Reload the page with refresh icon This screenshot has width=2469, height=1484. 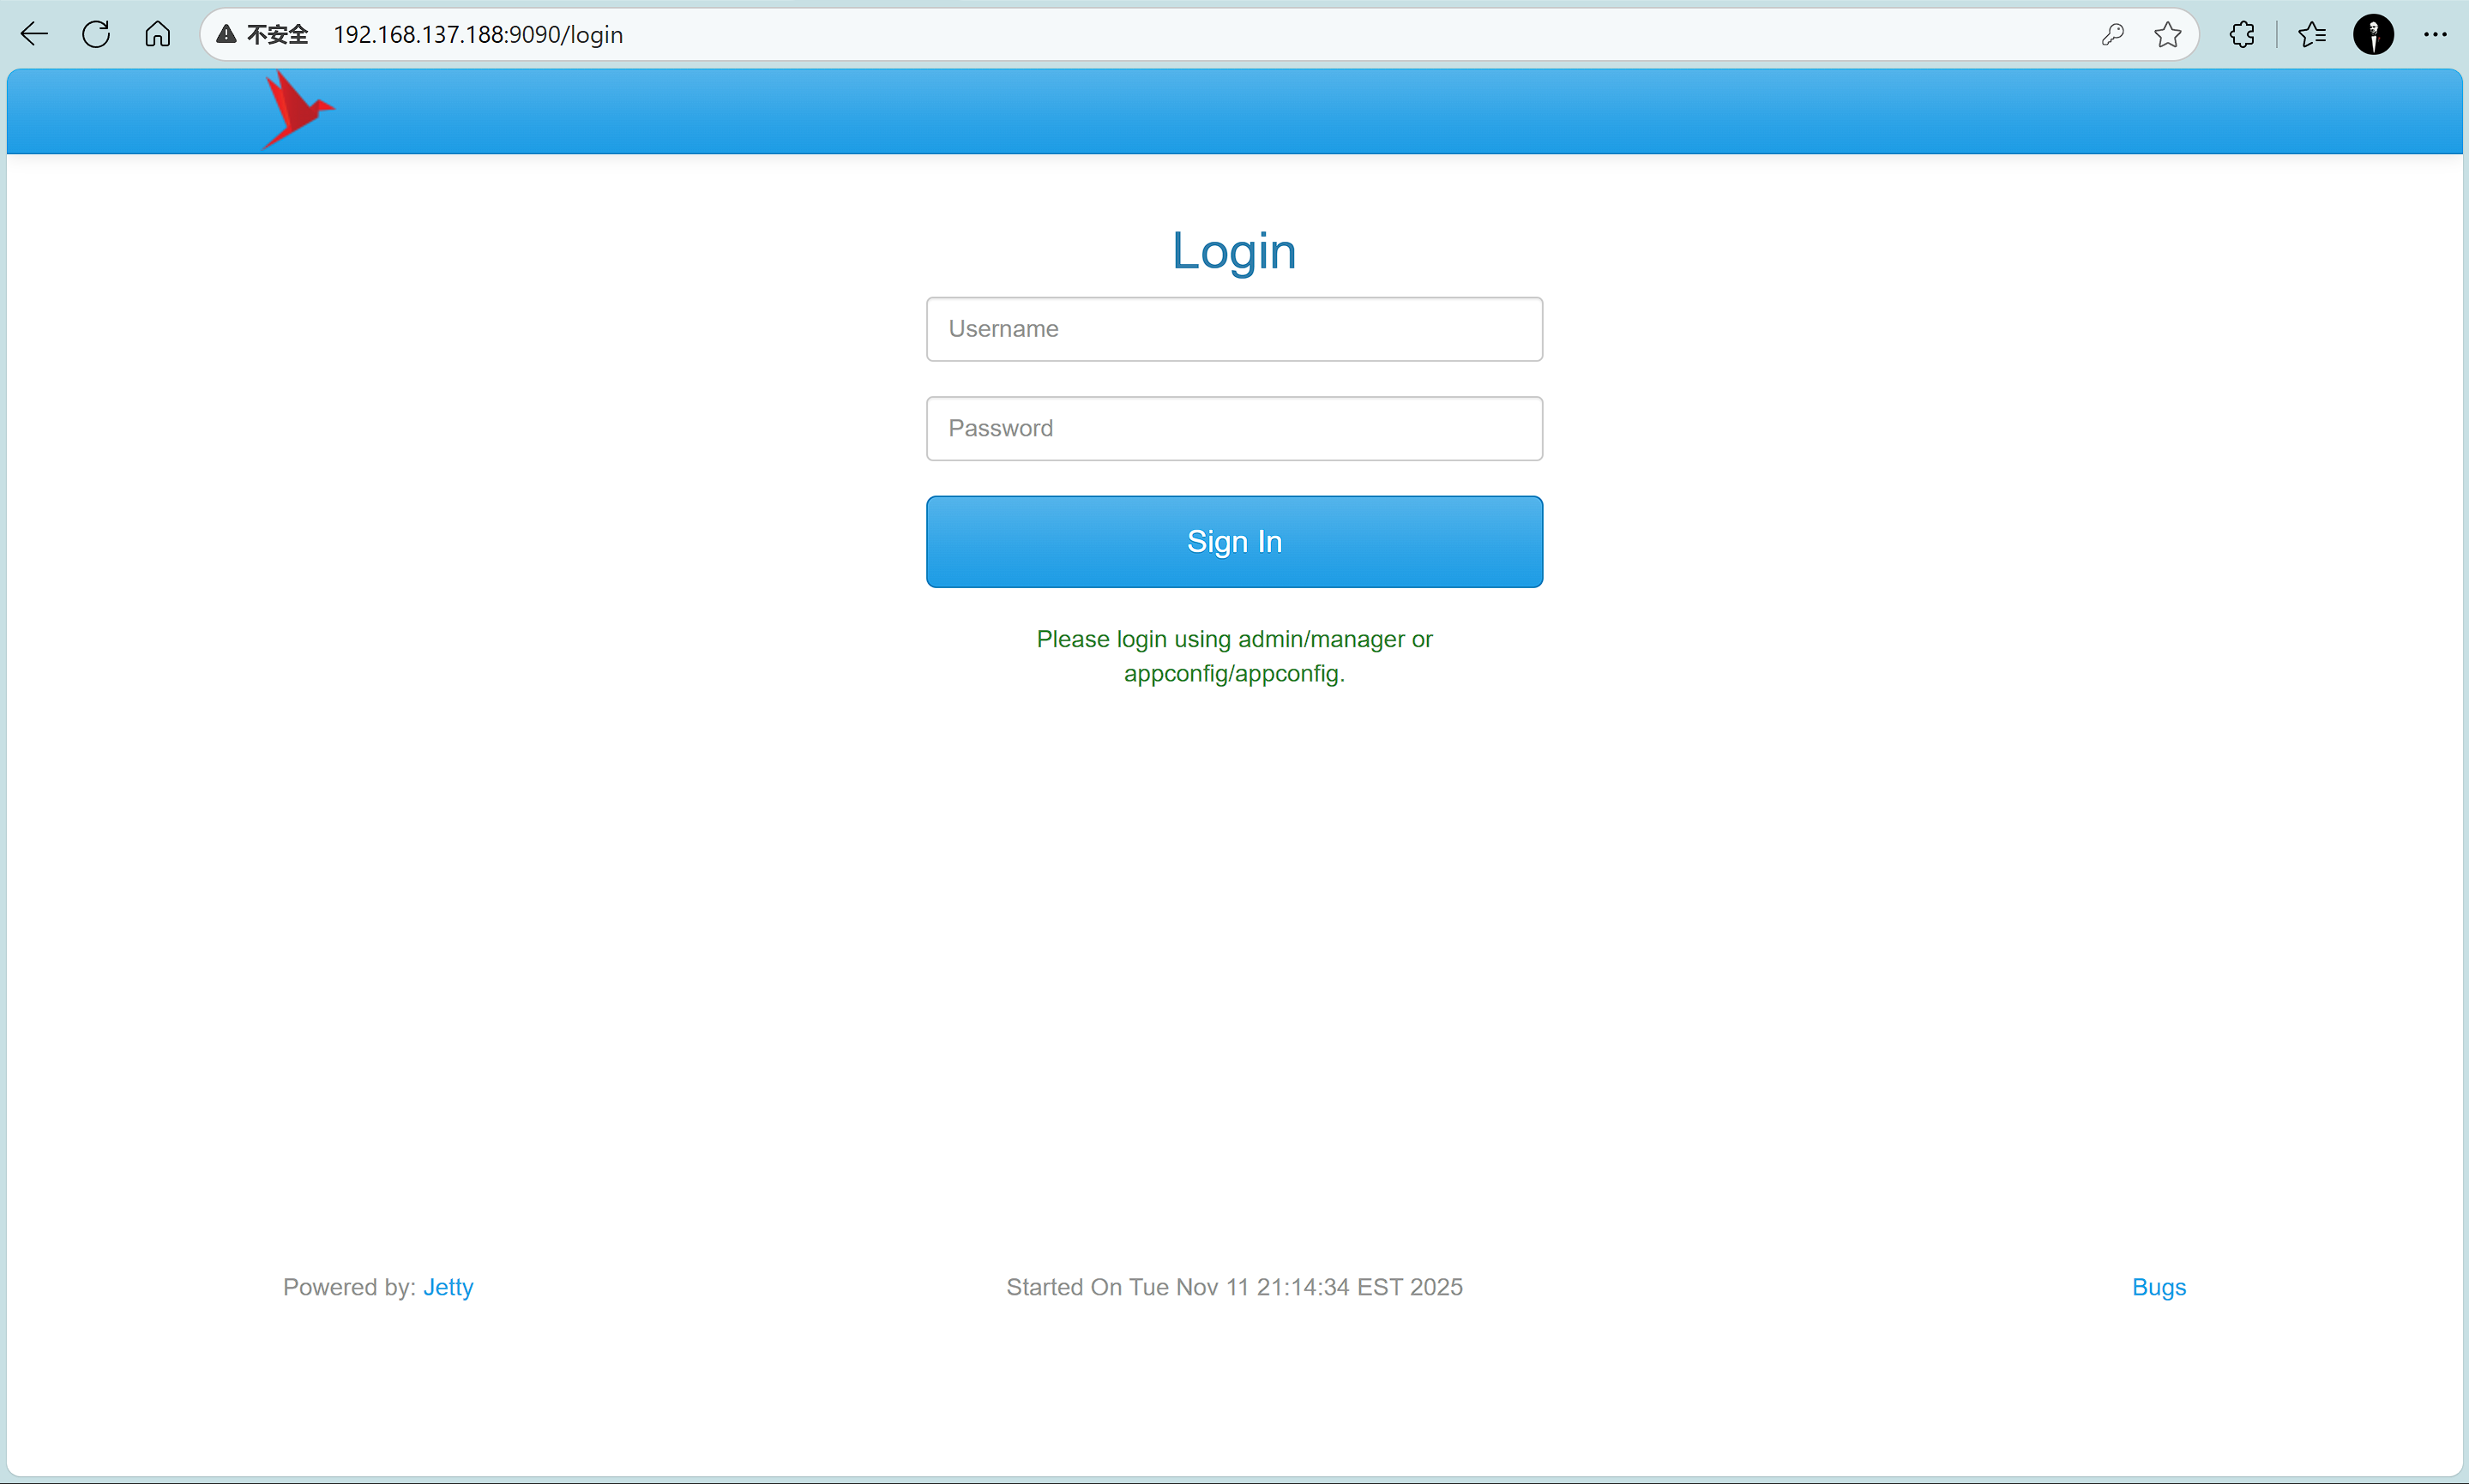tap(96, 35)
